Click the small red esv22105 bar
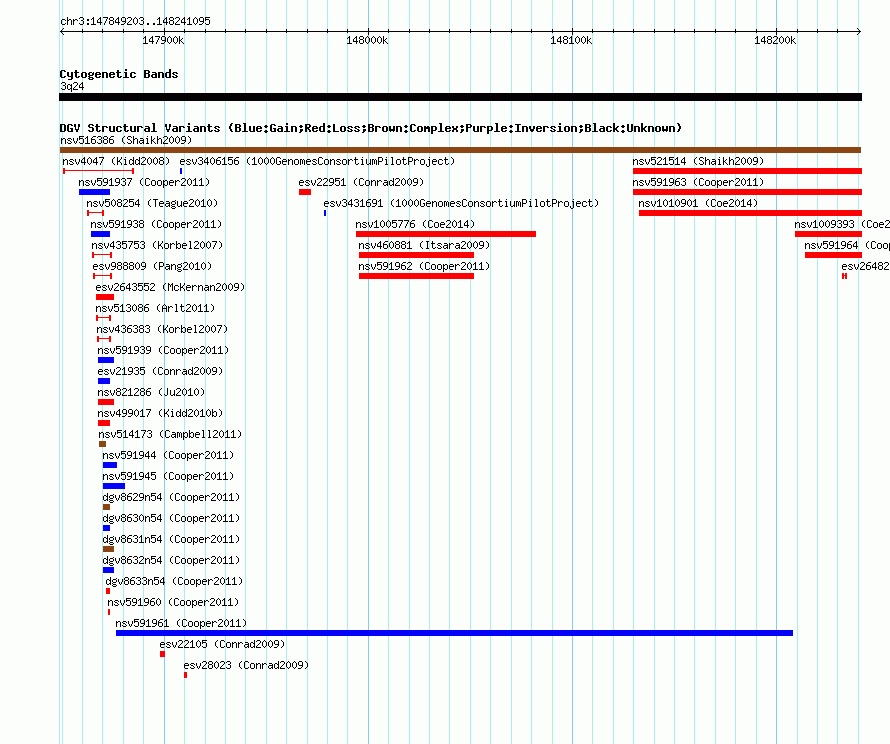 click(x=162, y=654)
